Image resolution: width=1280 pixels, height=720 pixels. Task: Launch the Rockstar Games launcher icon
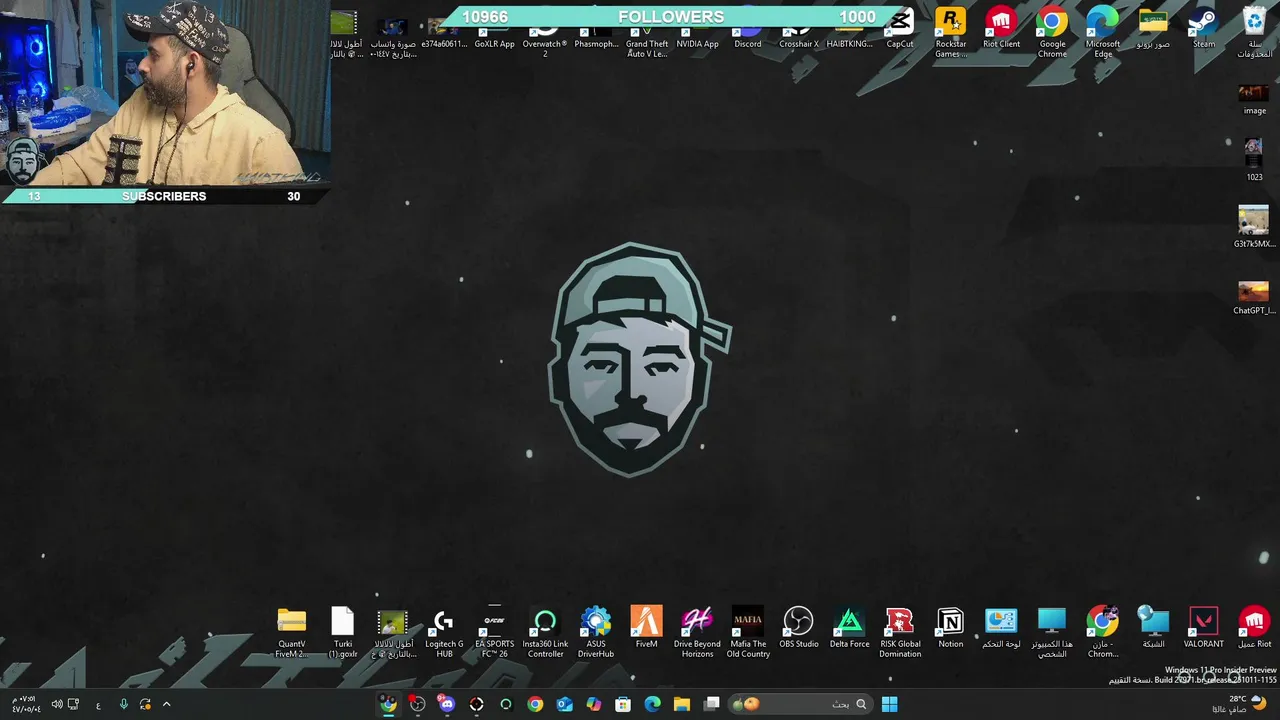tap(950, 30)
